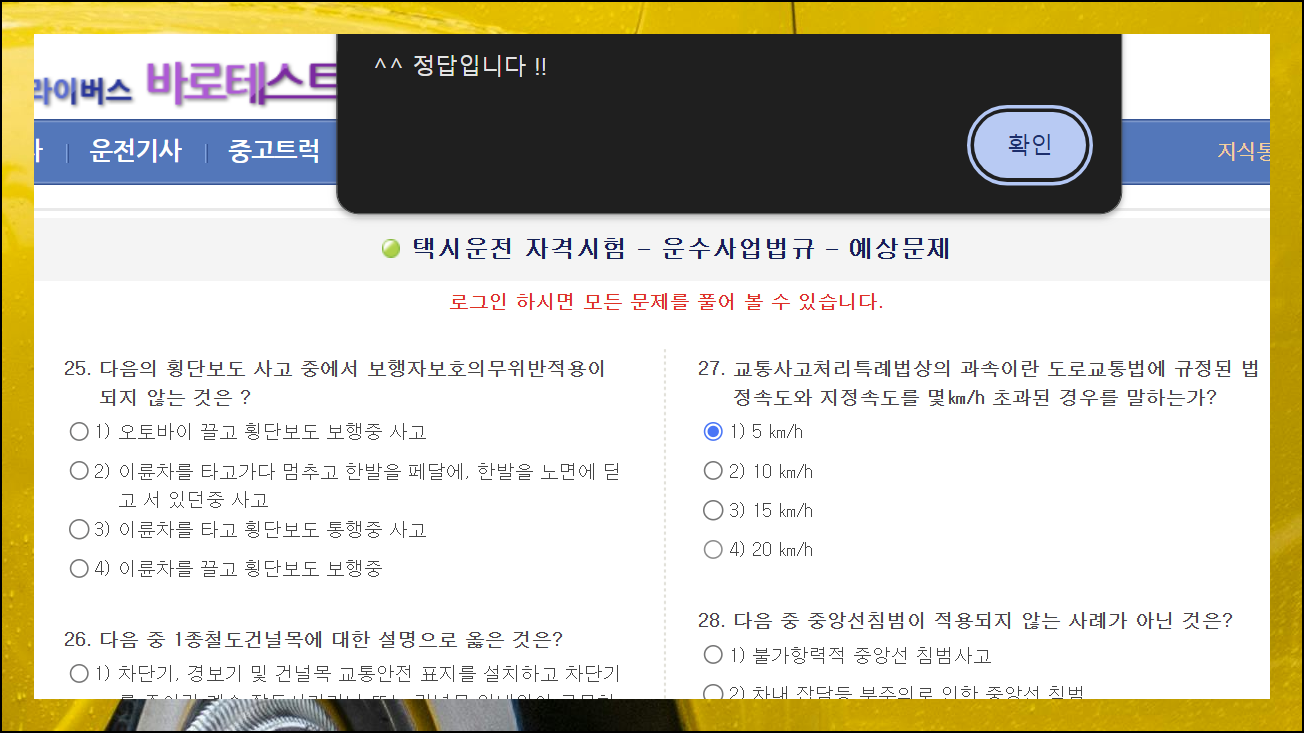Image resolution: width=1304 pixels, height=733 pixels.
Task: Select option 4) 이륜차를 끌고 횡단보도 보행중
Action: tap(79, 568)
